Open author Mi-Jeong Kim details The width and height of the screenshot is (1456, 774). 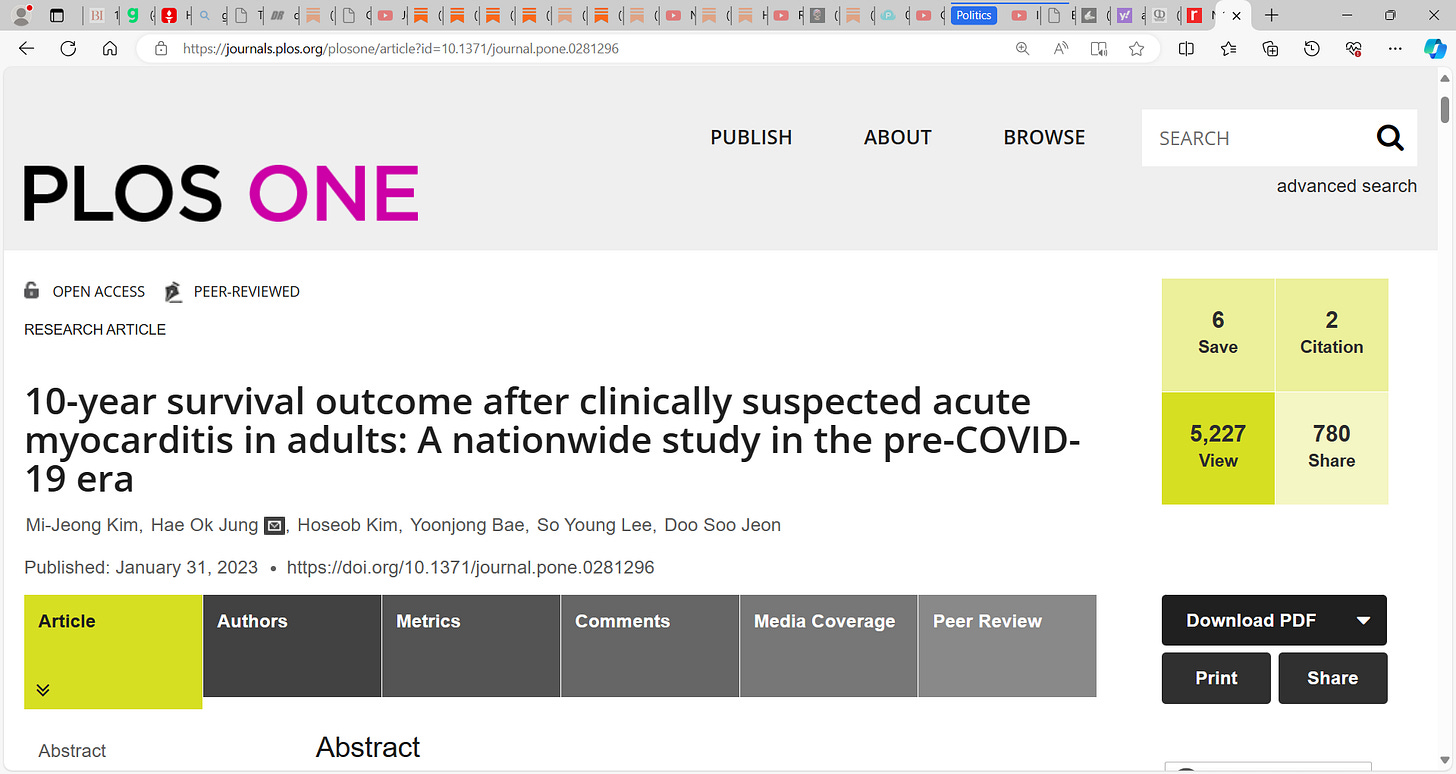point(82,525)
